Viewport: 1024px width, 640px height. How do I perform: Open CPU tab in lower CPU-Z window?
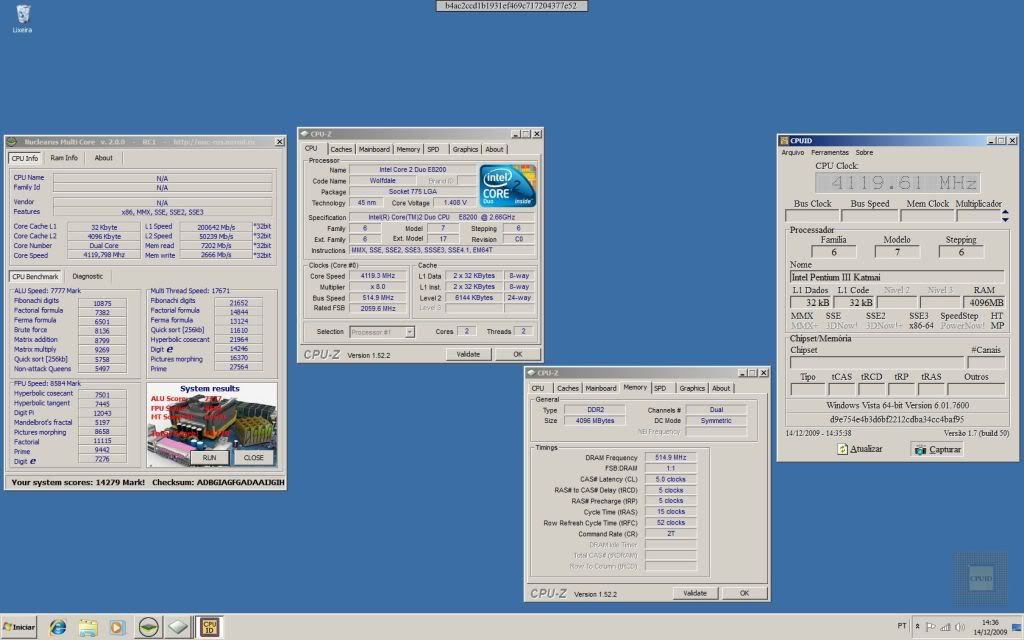click(538, 389)
